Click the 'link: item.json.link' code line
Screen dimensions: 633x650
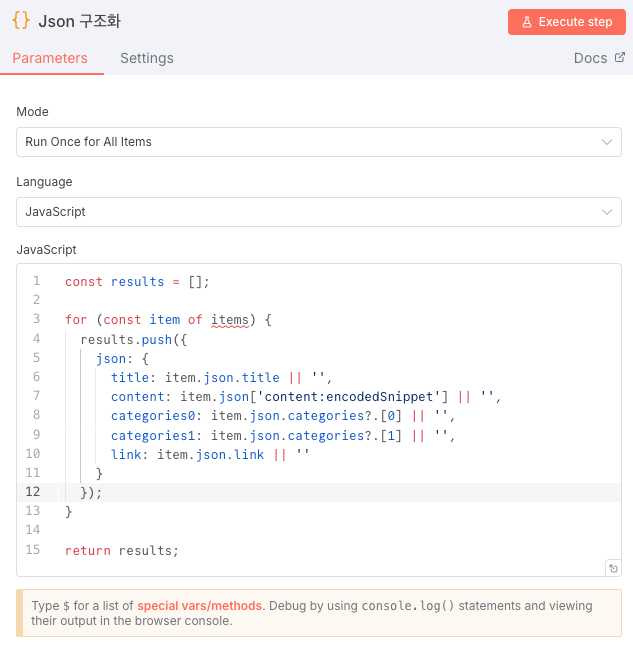[210, 455]
